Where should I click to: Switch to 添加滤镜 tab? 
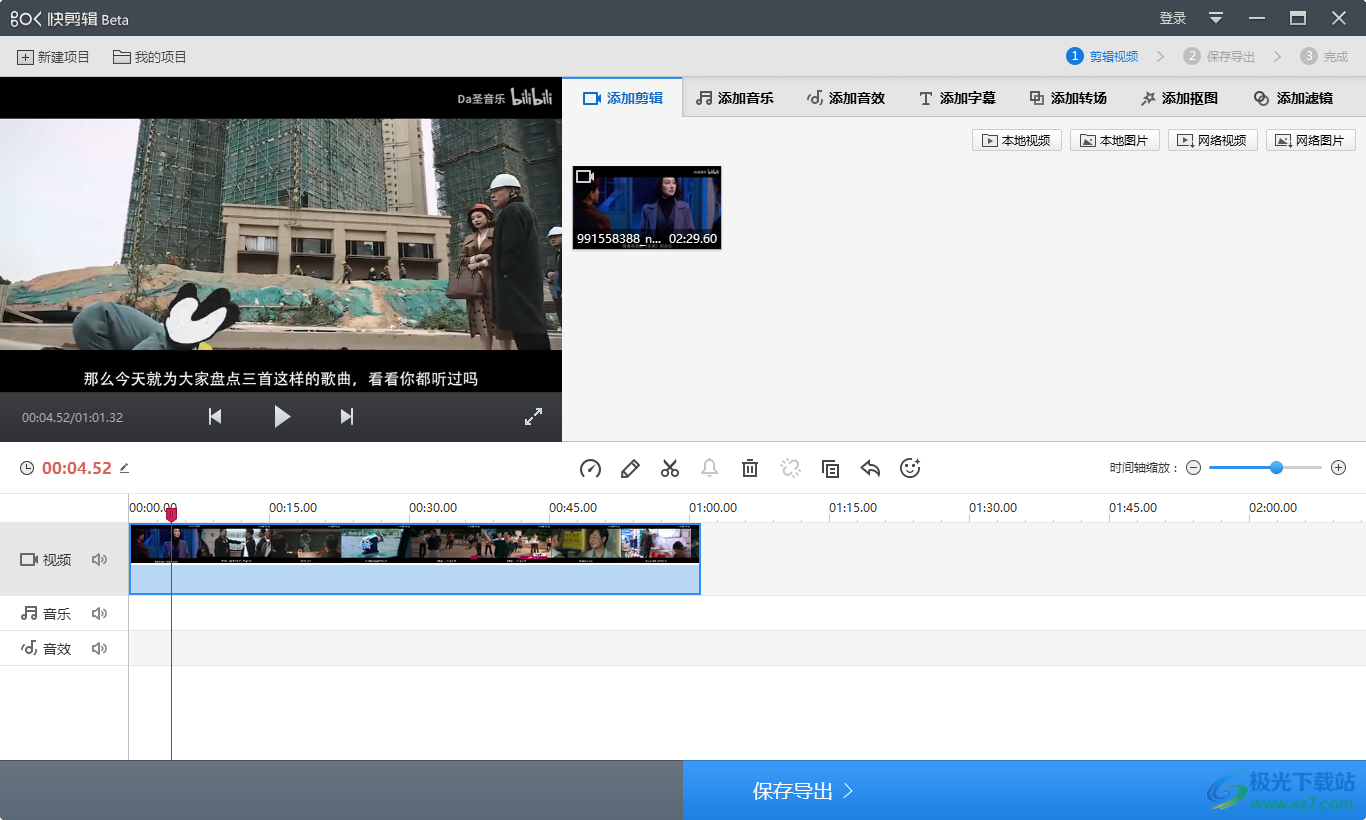tap(1293, 98)
